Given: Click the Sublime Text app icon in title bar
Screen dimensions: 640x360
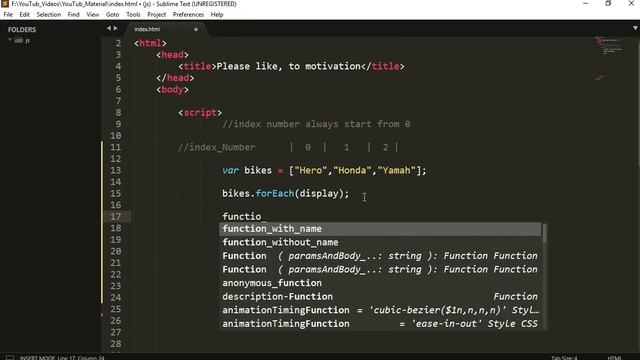Looking at the screenshot, I should (5, 4).
